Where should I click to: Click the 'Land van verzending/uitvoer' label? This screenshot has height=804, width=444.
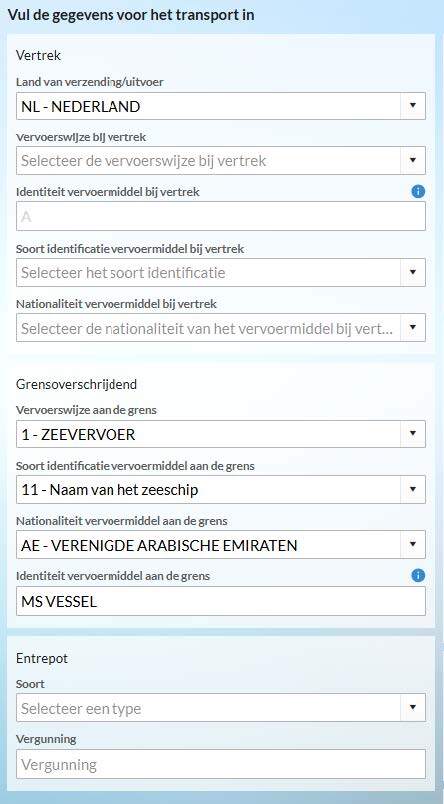90,82
